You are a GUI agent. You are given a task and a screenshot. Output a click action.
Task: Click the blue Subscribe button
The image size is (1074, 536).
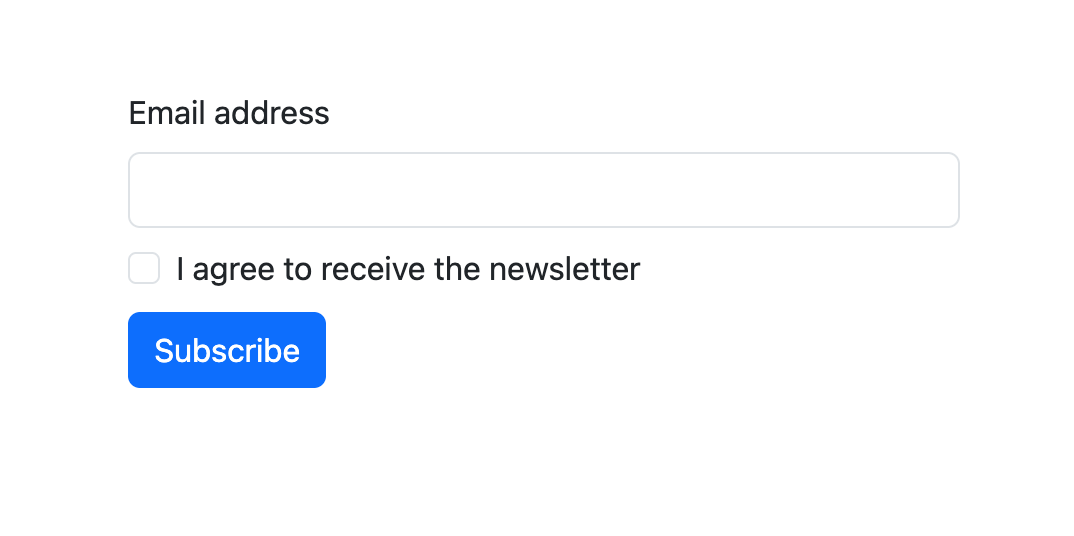click(x=227, y=350)
